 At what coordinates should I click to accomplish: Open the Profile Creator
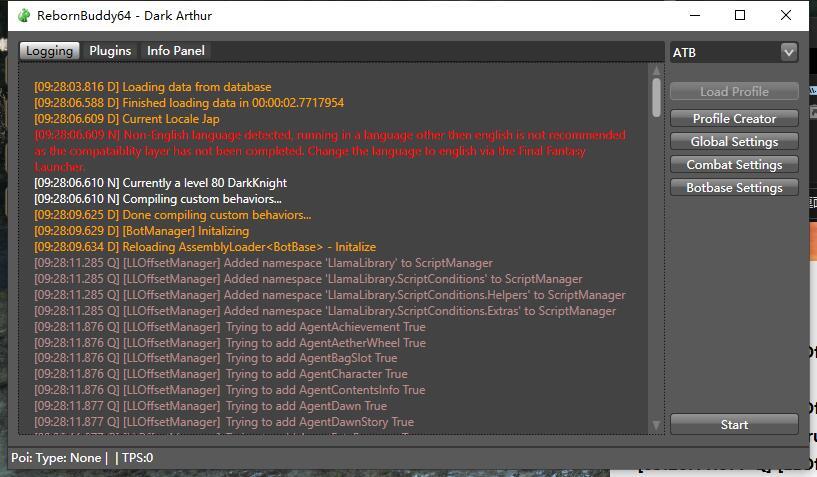tap(734, 119)
